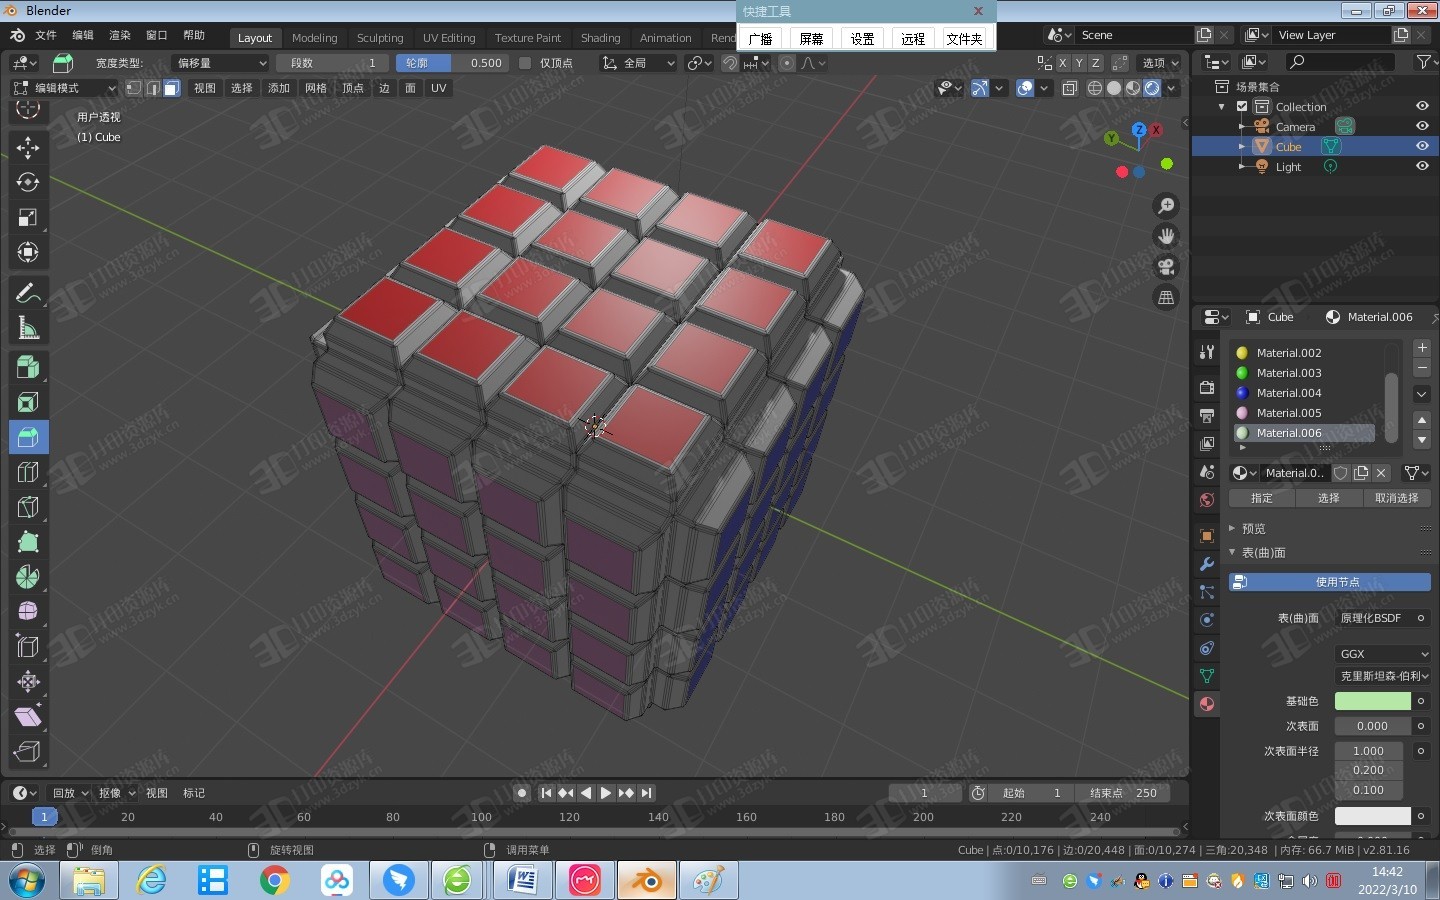
Task: Click the zoom magnifier viewport gizmo
Action: (x=1166, y=206)
